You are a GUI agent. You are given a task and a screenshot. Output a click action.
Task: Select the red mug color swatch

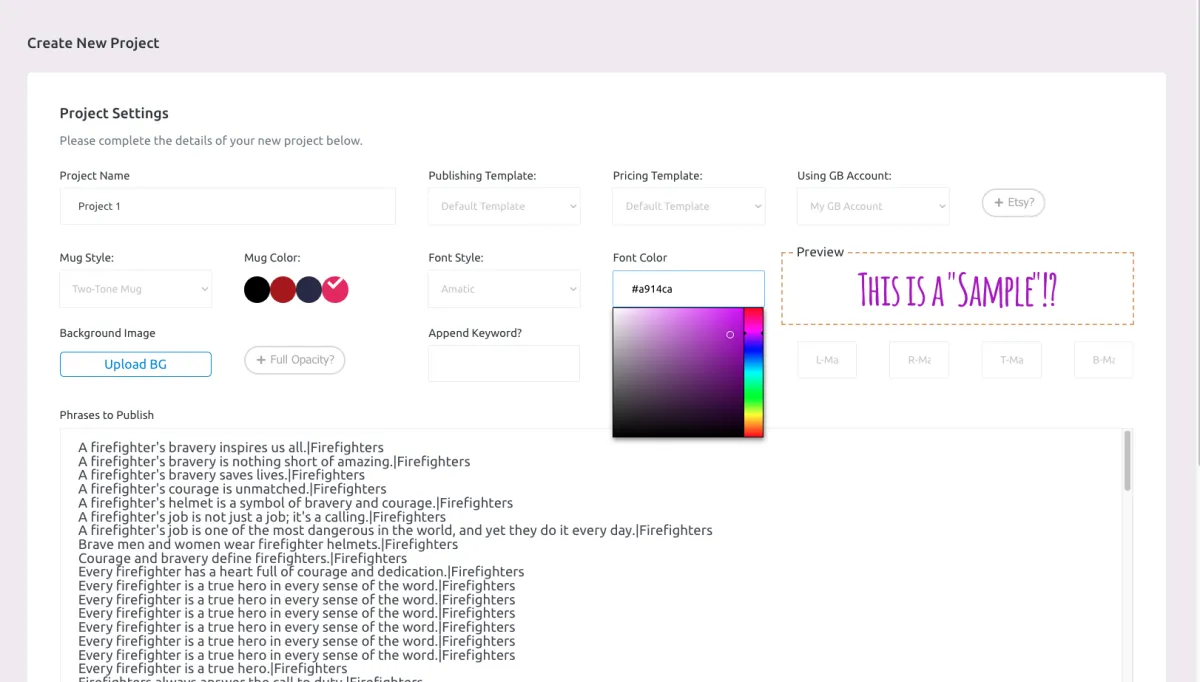coord(283,290)
